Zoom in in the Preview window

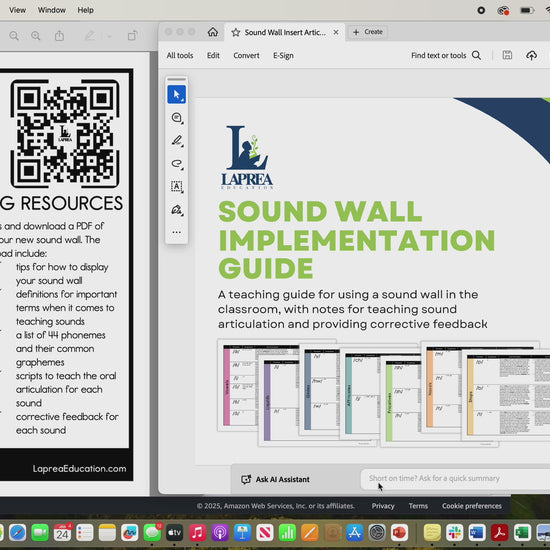36,36
